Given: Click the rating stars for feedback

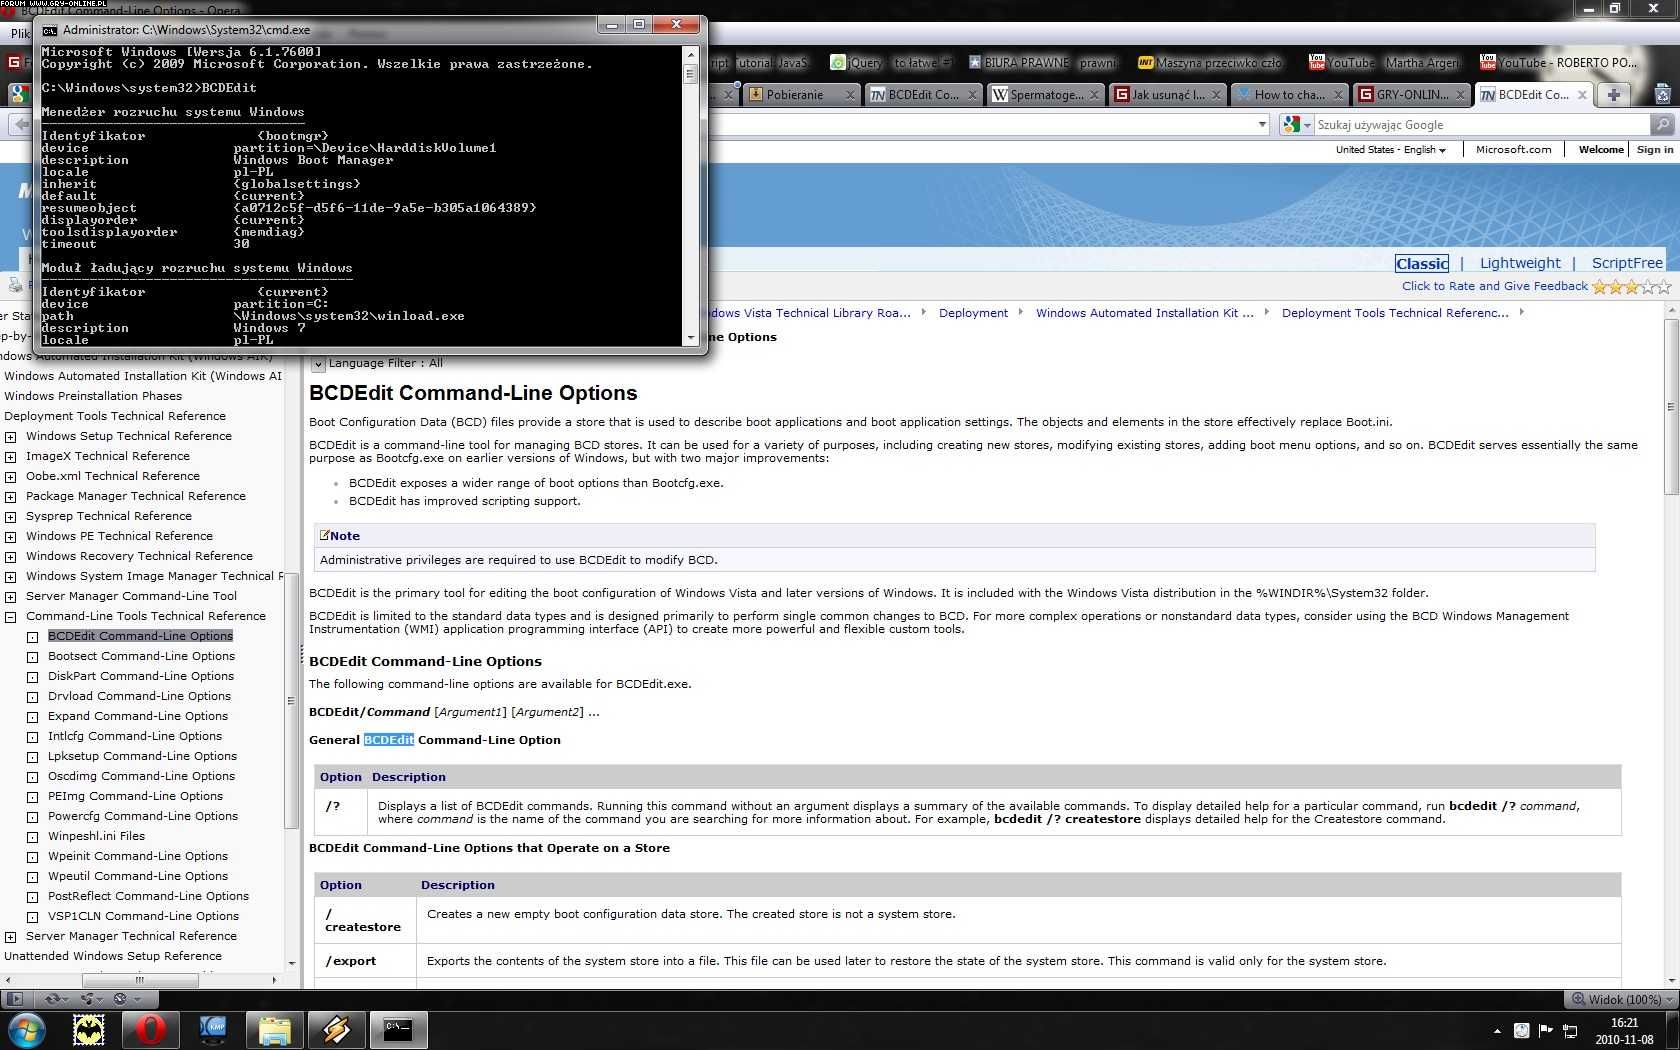Looking at the screenshot, I should (x=1631, y=287).
